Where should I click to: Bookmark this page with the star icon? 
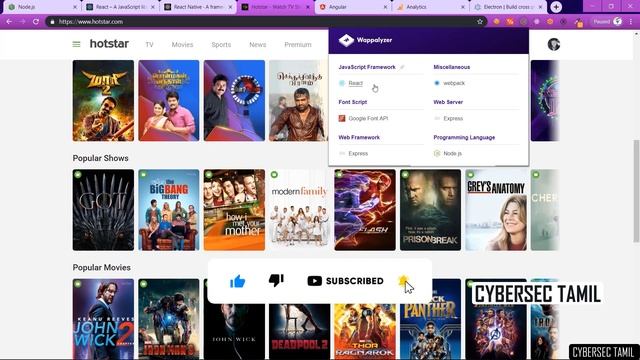pyautogui.click(x=480, y=22)
